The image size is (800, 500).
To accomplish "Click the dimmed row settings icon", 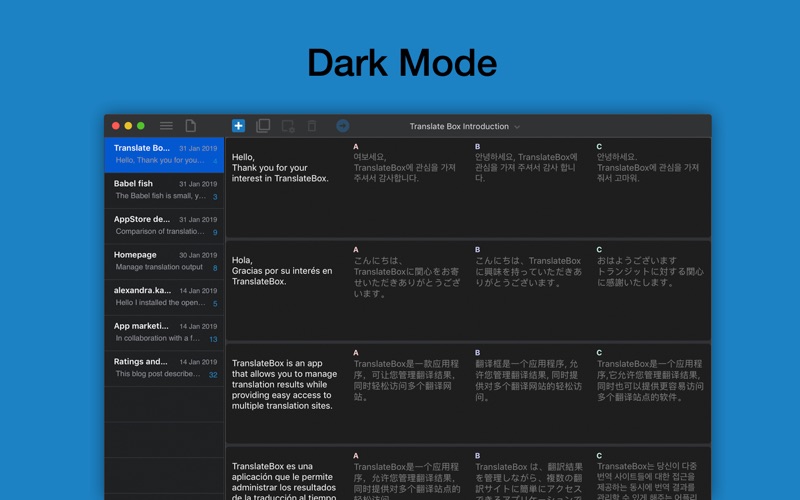I will [x=288, y=126].
